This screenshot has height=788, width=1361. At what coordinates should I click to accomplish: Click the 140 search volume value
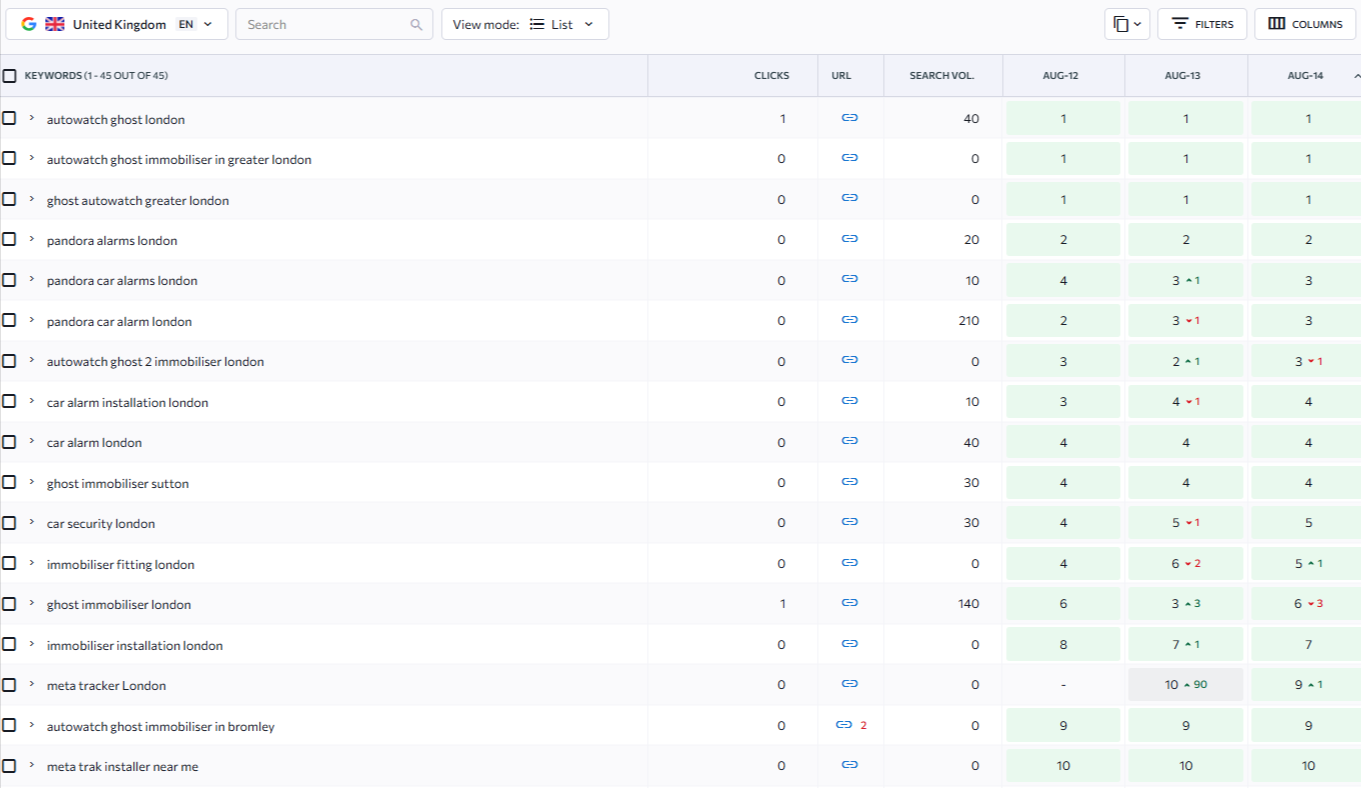click(967, 604)
